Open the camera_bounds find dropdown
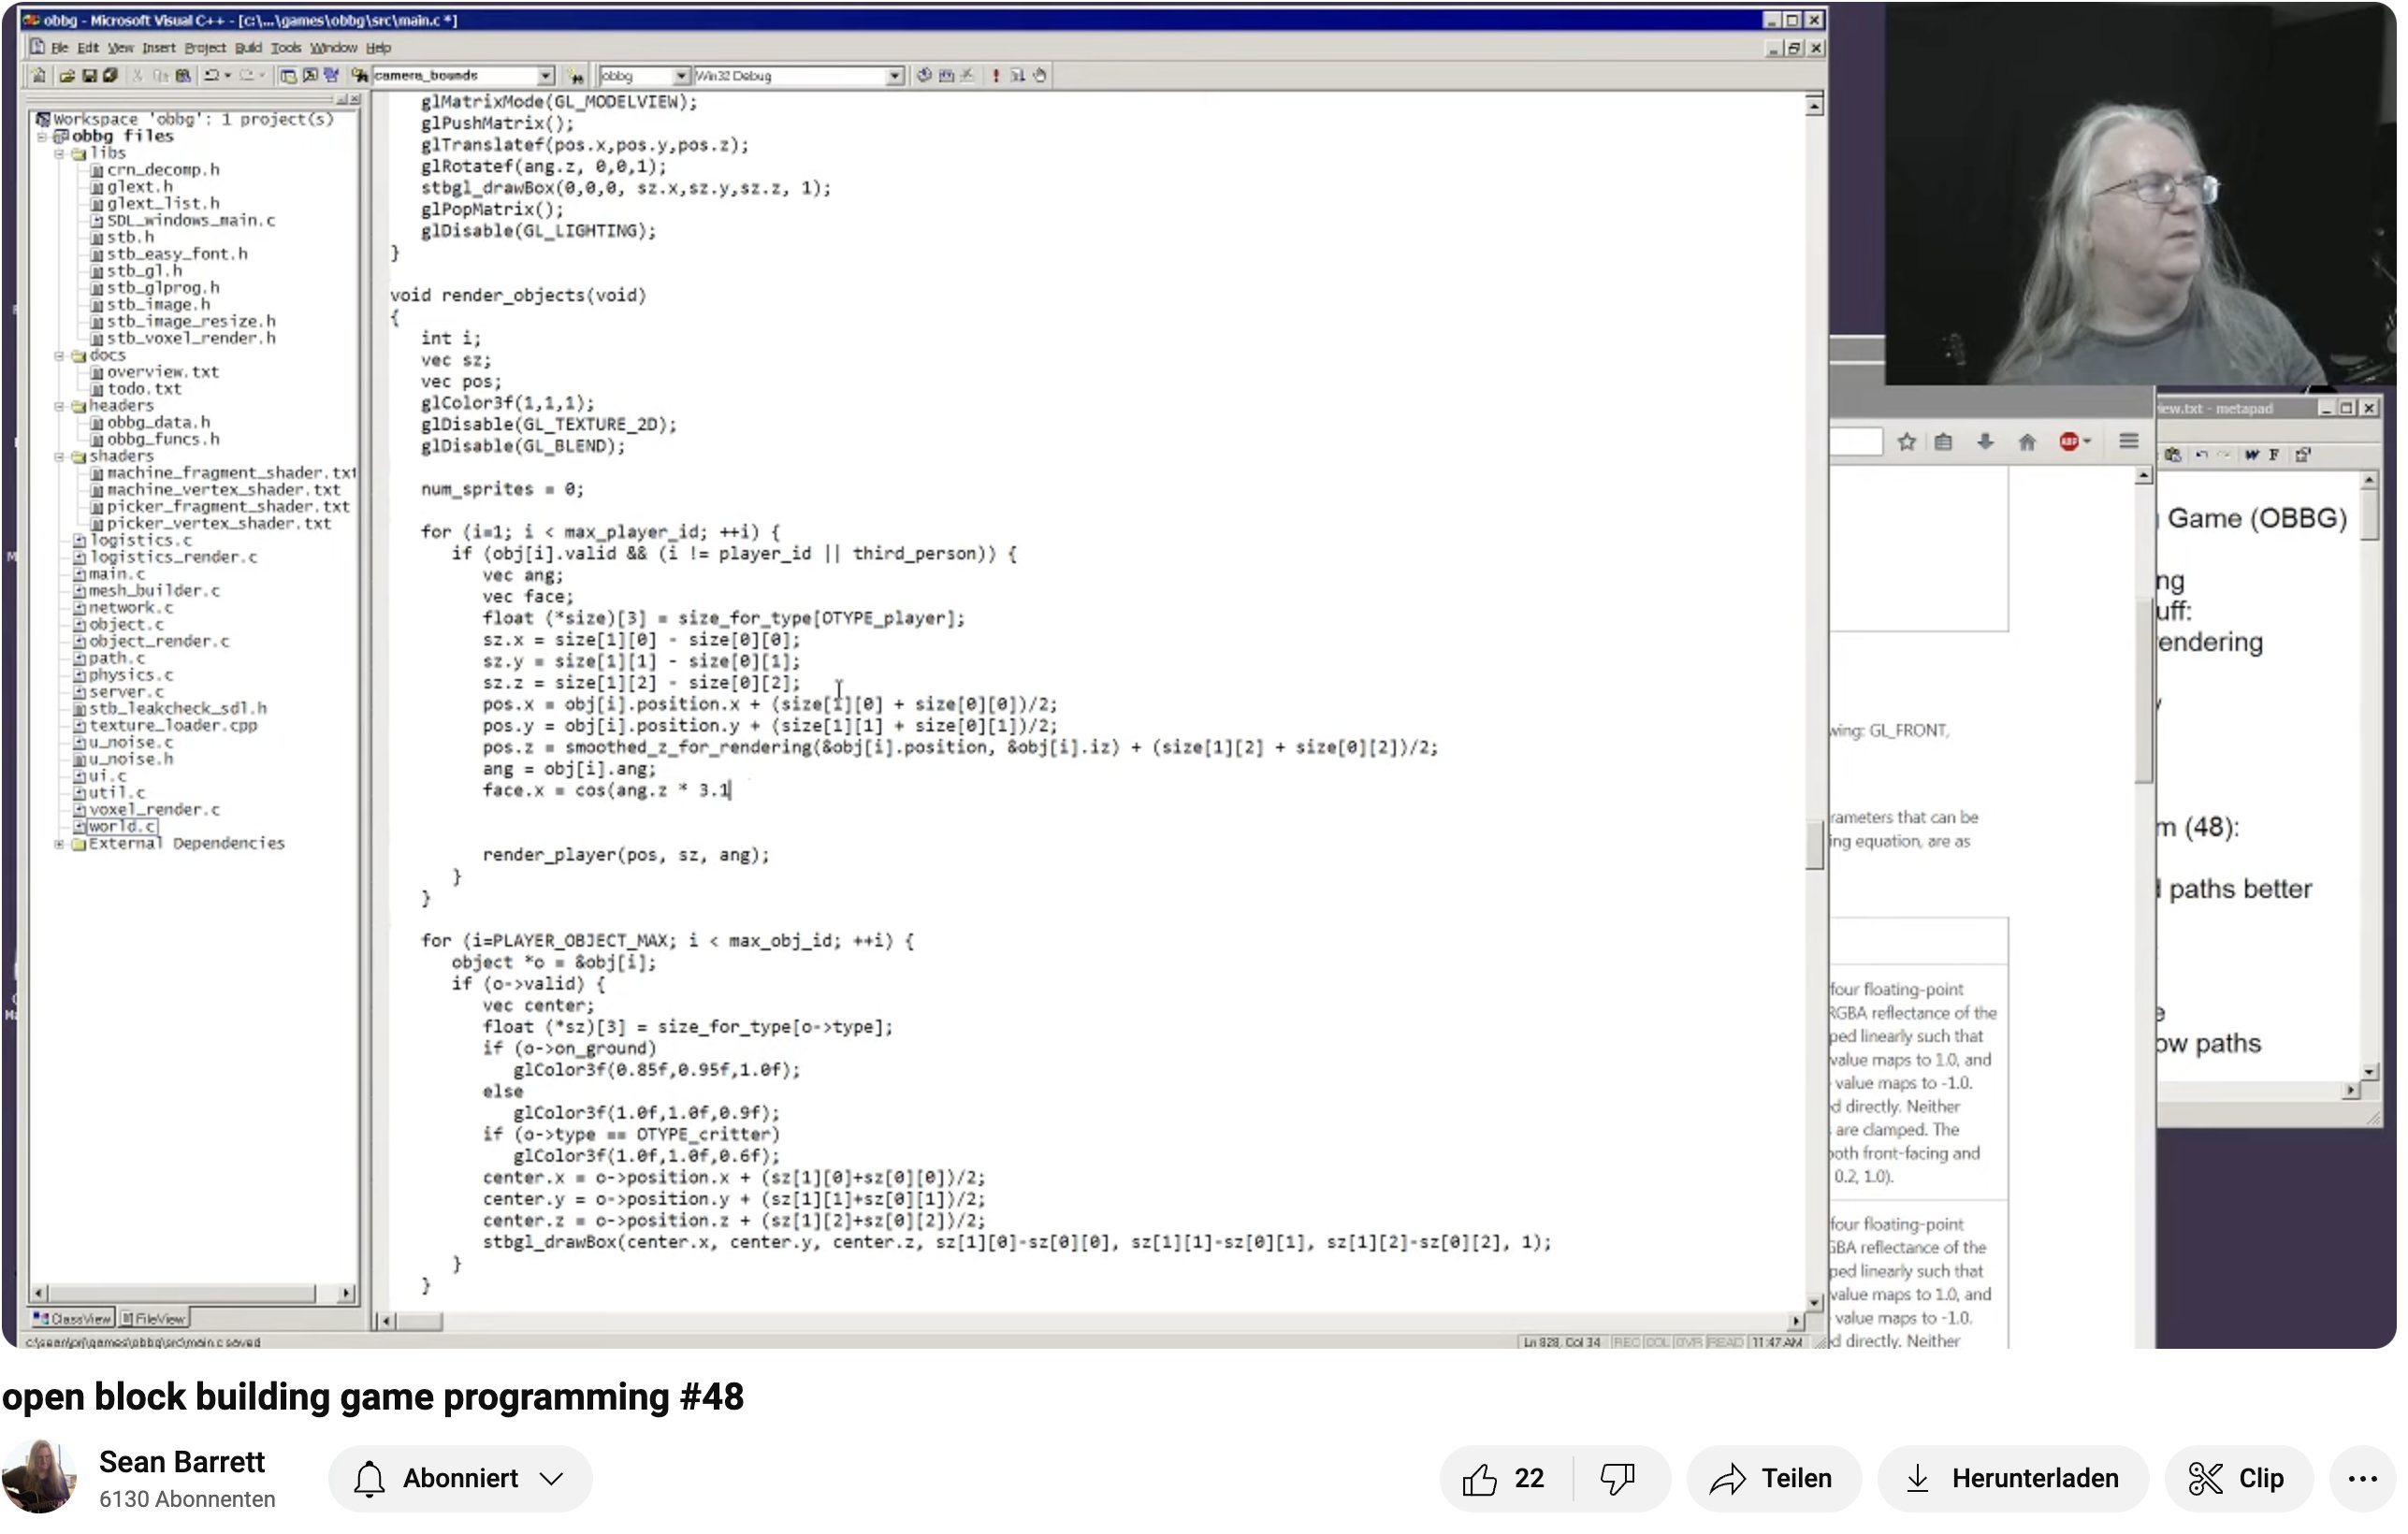 [x=547, y=76]
